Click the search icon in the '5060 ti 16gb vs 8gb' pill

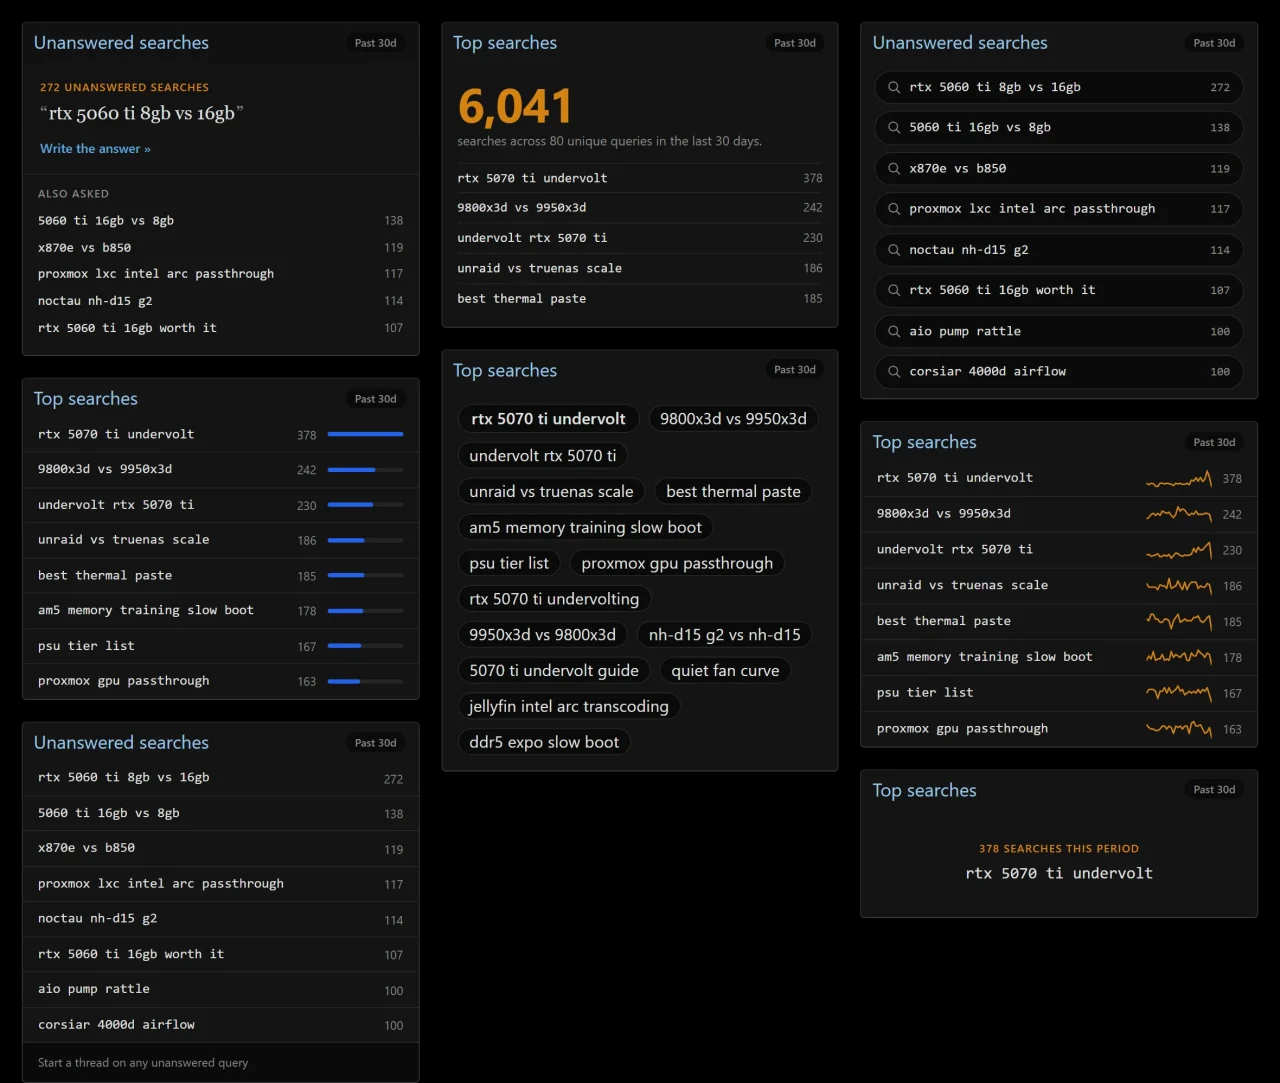894,128
